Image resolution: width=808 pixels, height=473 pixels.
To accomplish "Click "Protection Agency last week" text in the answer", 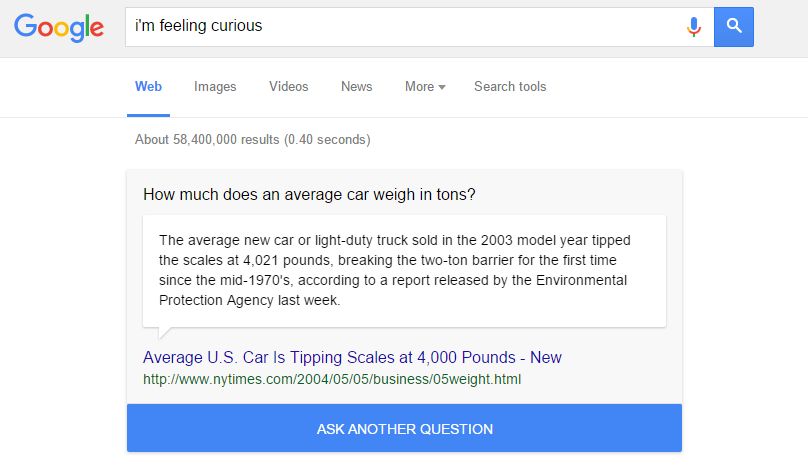I will [x=249, y=300].
